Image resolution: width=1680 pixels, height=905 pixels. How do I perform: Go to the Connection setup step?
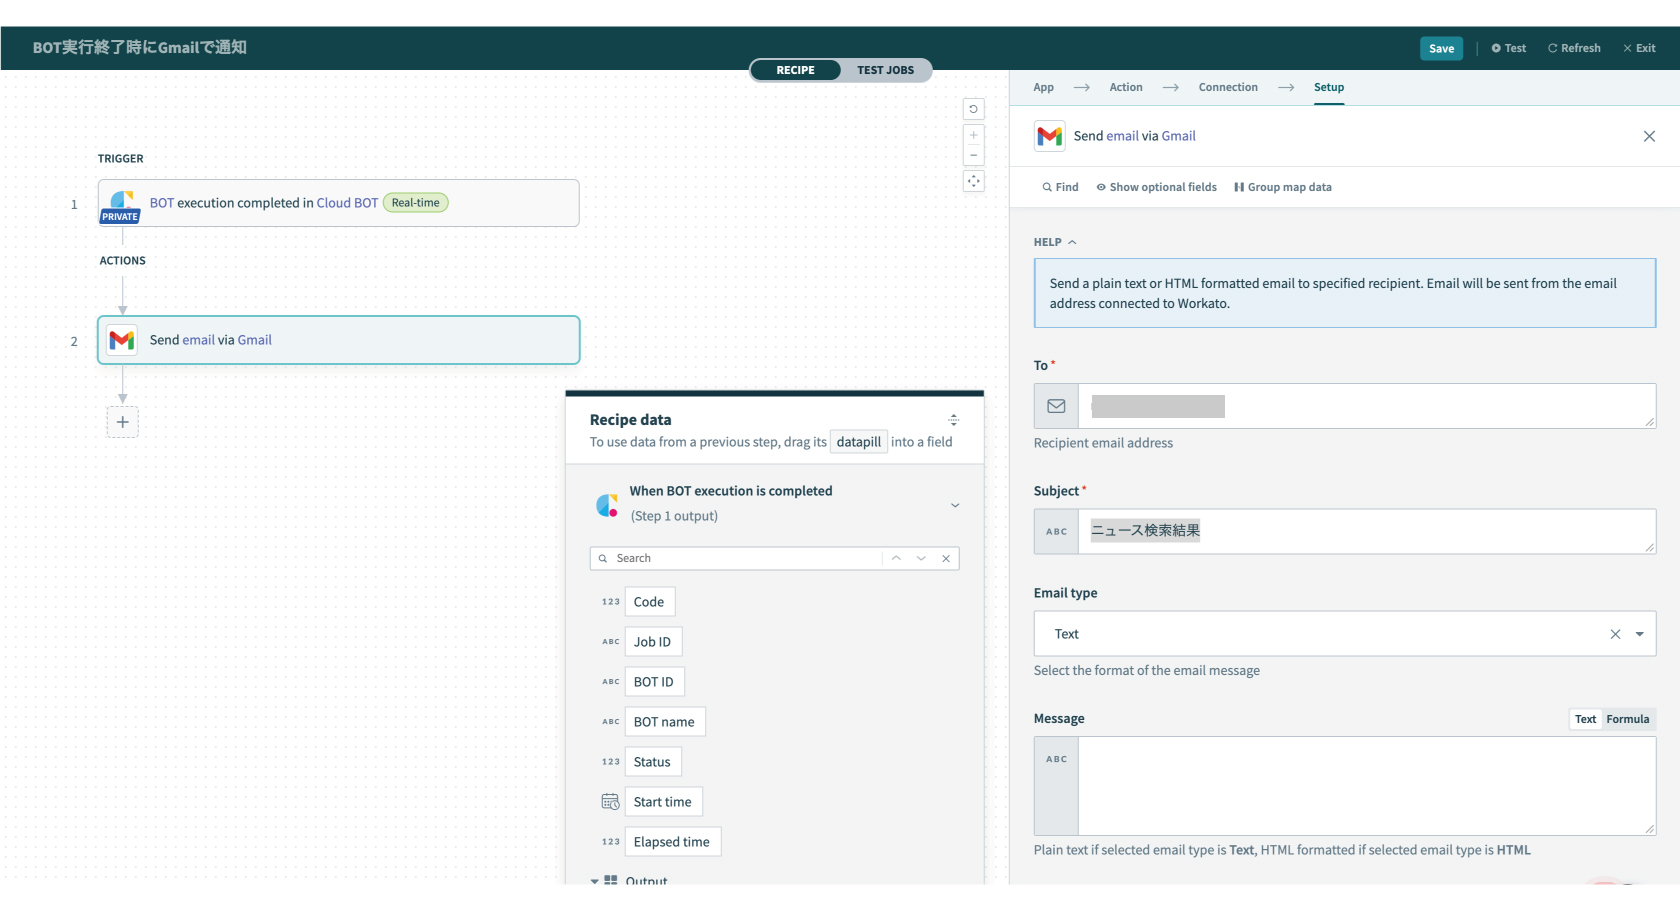click(1228, 87)
